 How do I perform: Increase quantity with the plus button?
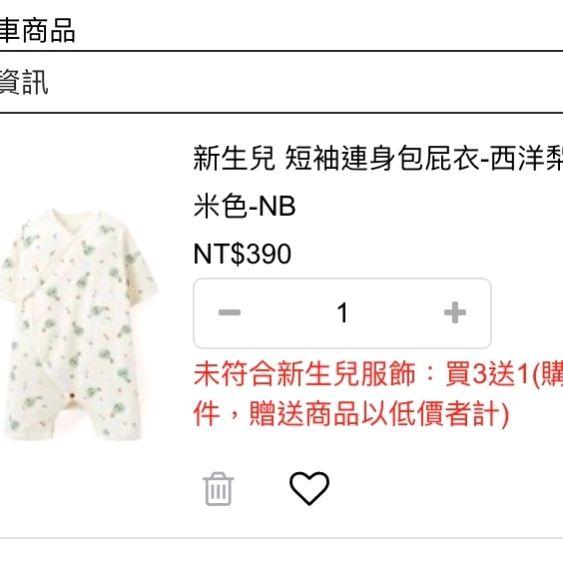point(455,312)
